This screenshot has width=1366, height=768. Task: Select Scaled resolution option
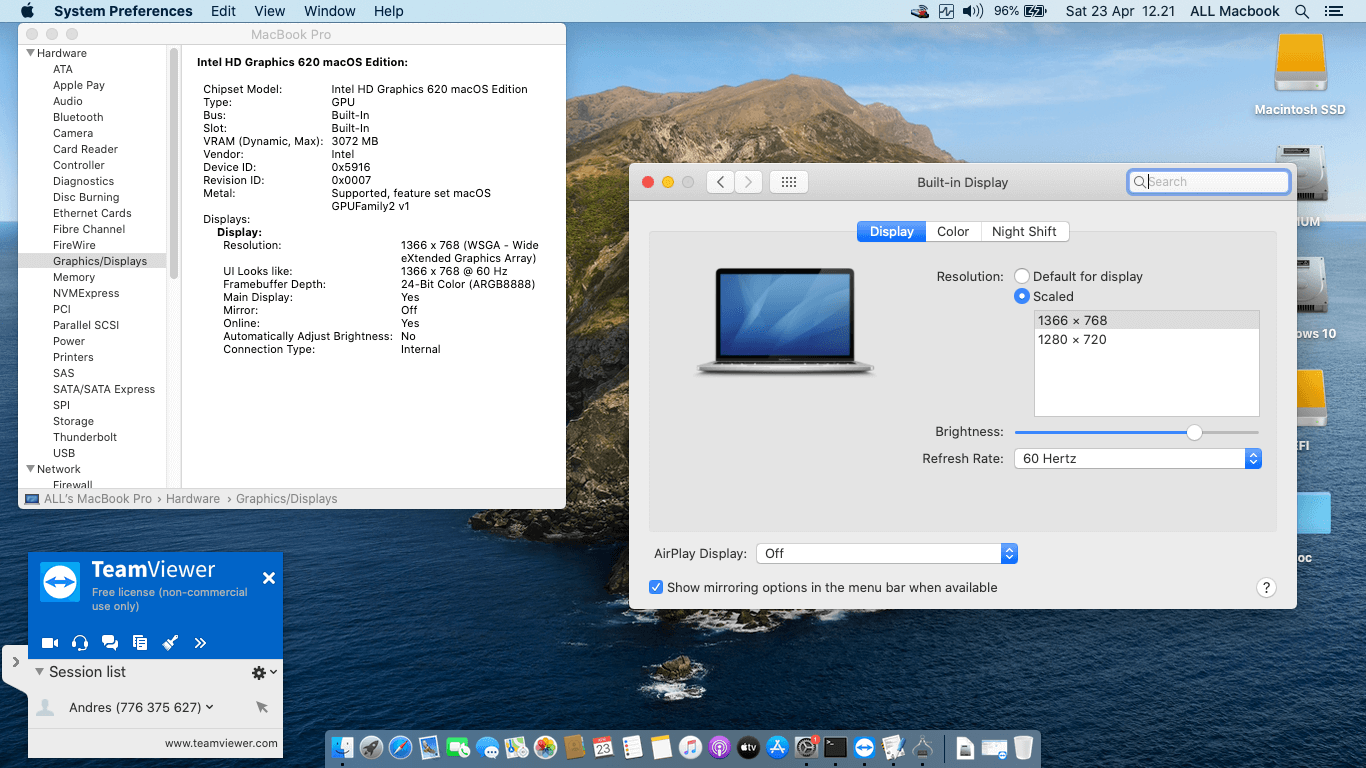tap(1022, 296)
